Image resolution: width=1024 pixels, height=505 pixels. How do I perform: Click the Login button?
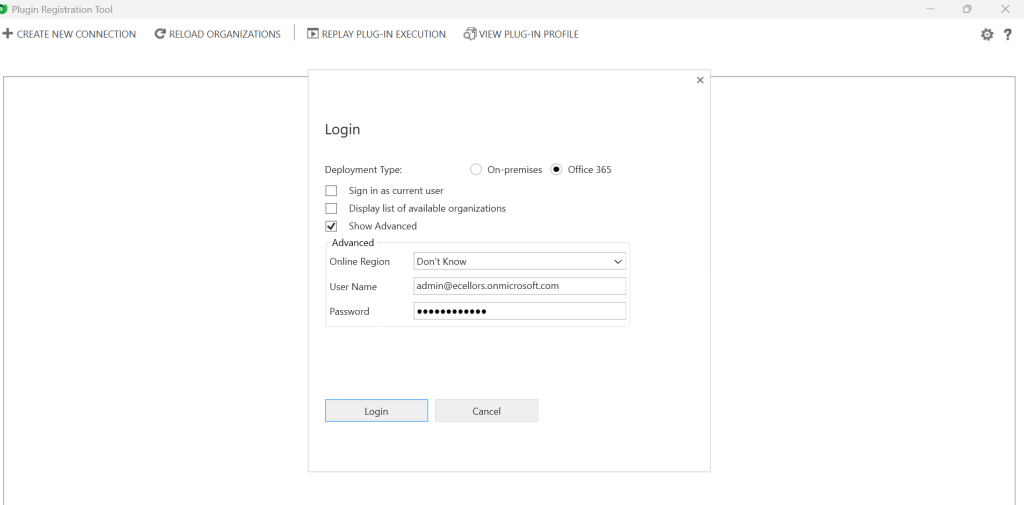pyautogui.click(x=376, y=411)
